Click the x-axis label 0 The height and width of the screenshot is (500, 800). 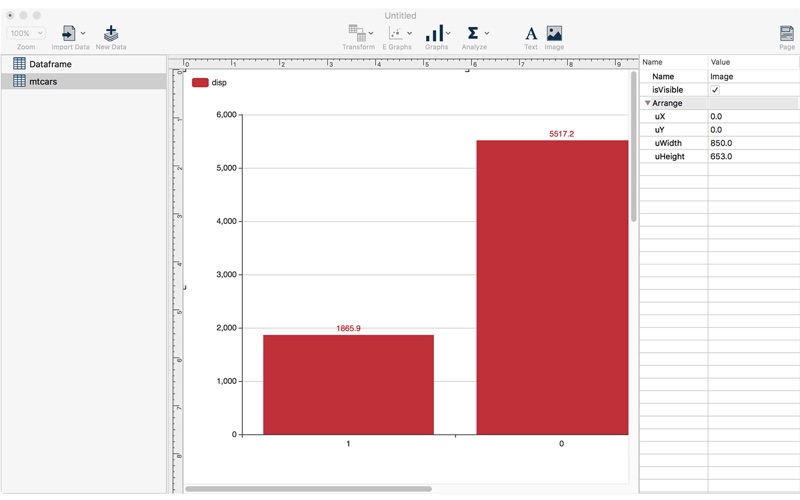[561, 443]
